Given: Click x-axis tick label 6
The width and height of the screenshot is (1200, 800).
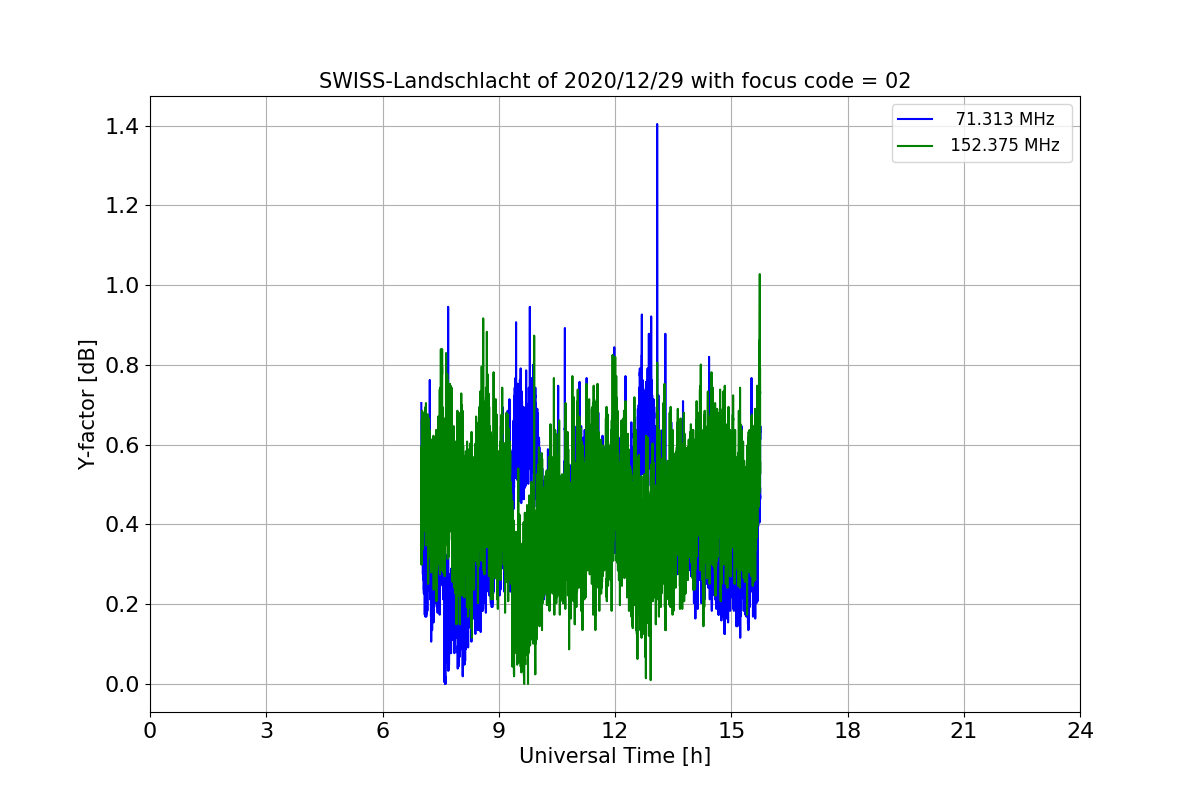Looking at the screenshot, I should [383, 731].
